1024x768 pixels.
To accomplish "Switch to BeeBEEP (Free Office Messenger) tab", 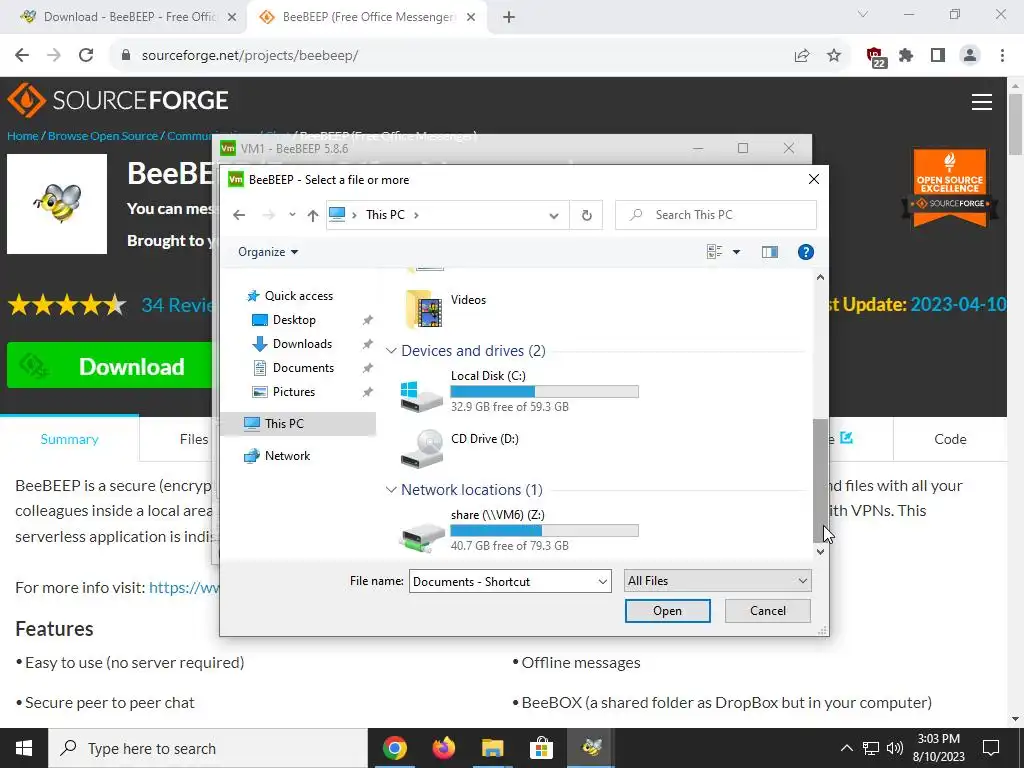I will (x=368, y=17).
